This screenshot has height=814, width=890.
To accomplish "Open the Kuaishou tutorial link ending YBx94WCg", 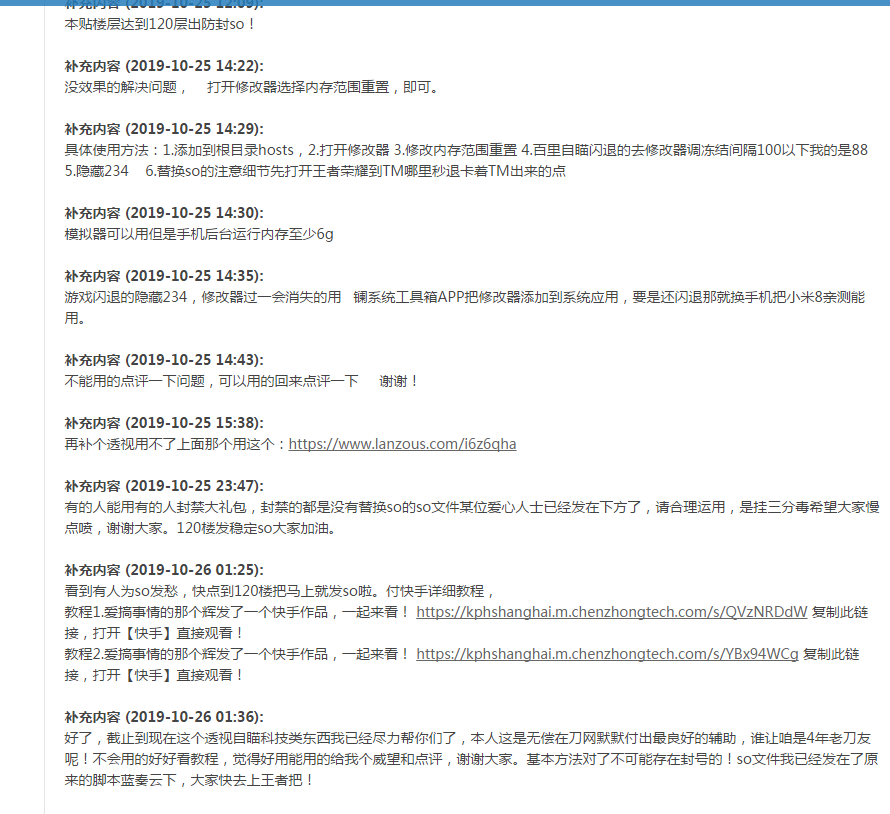I will tap(607, 654).
